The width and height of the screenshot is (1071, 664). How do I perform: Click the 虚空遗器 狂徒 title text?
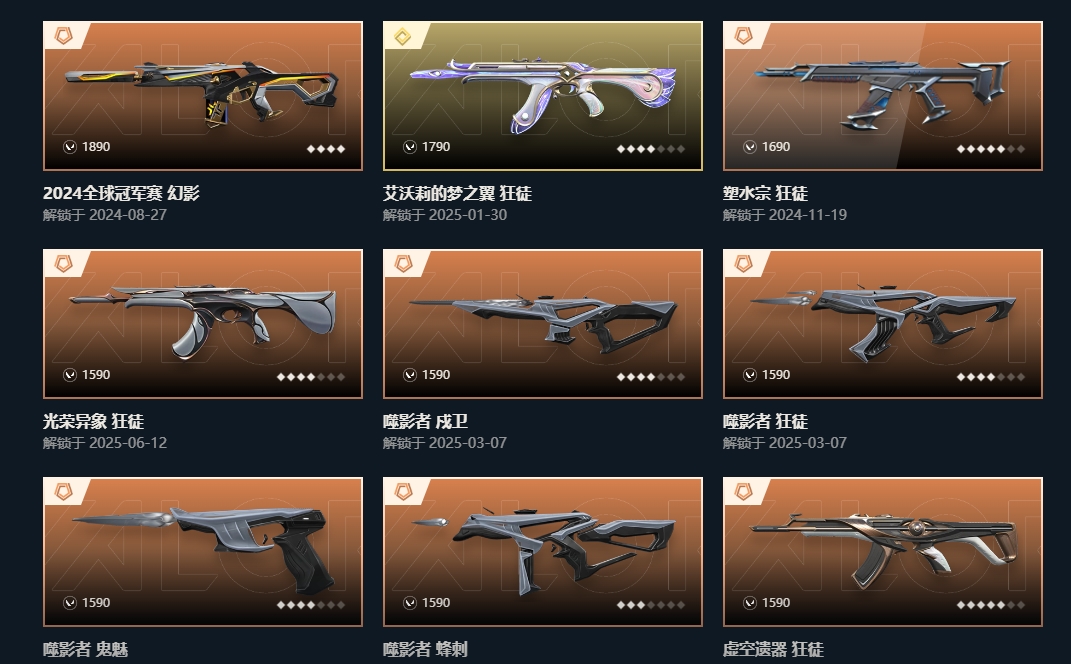point(773,649)
